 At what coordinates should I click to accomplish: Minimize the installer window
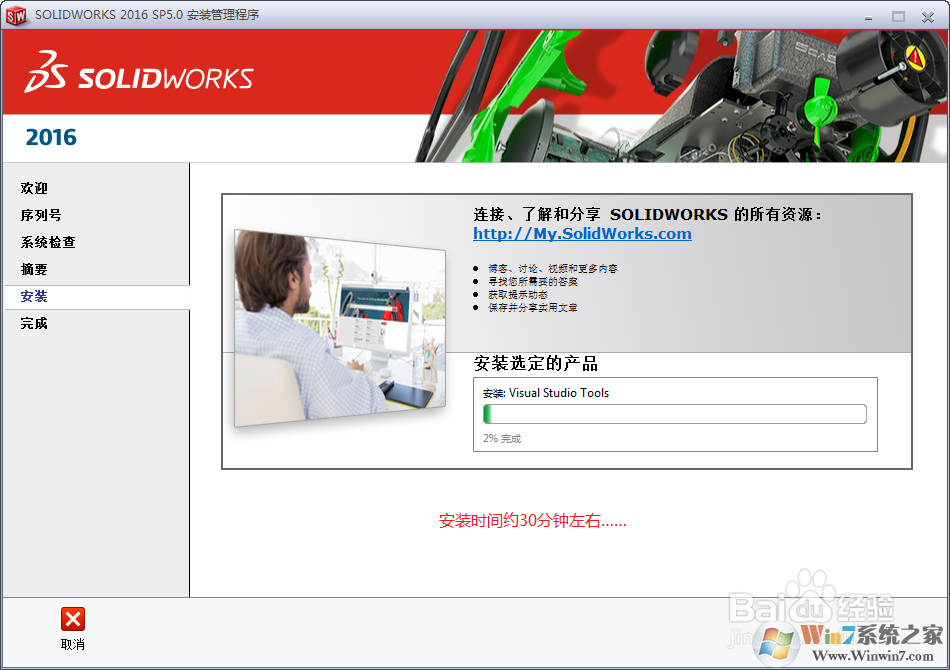click(x=868, y=17)
